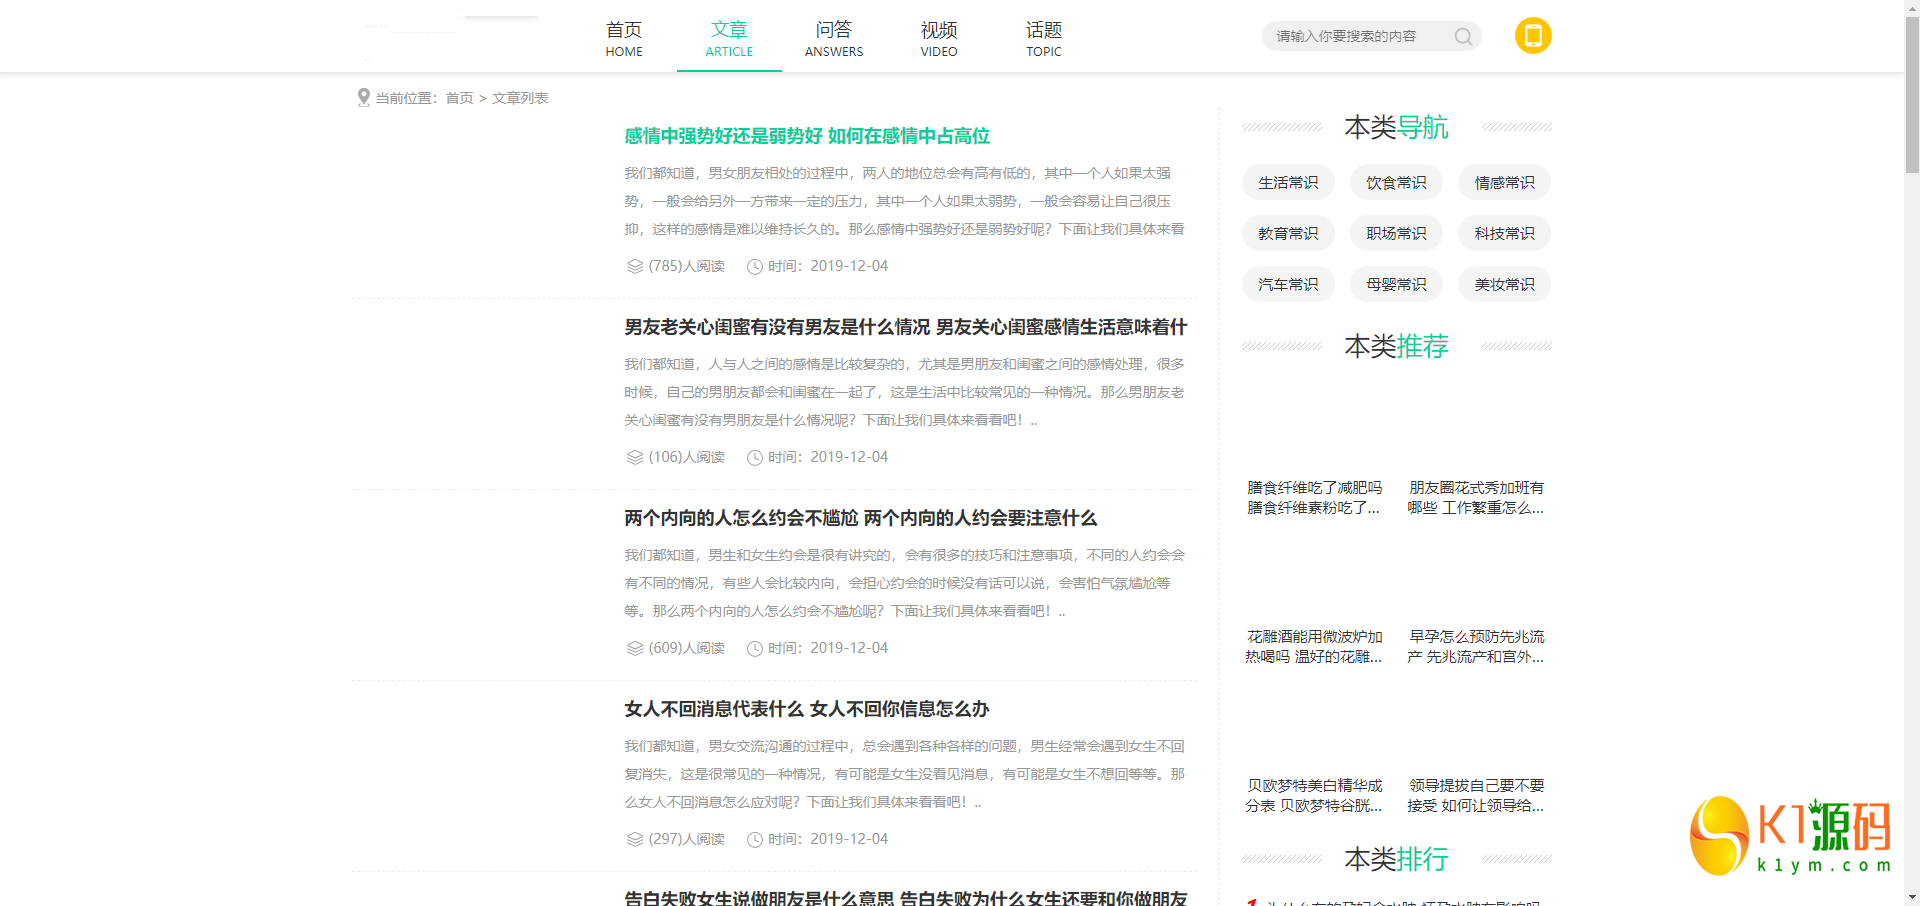Focus the search input field
The width and height of the screenshot is (1920, 906).
coord(1355,37)
